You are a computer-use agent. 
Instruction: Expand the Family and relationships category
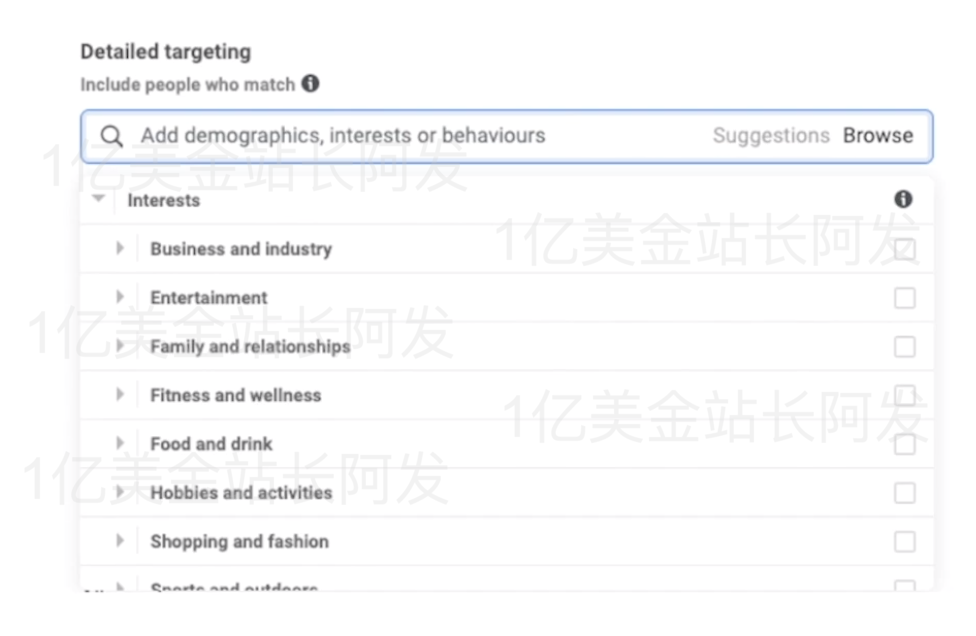[x=120, y=345]
